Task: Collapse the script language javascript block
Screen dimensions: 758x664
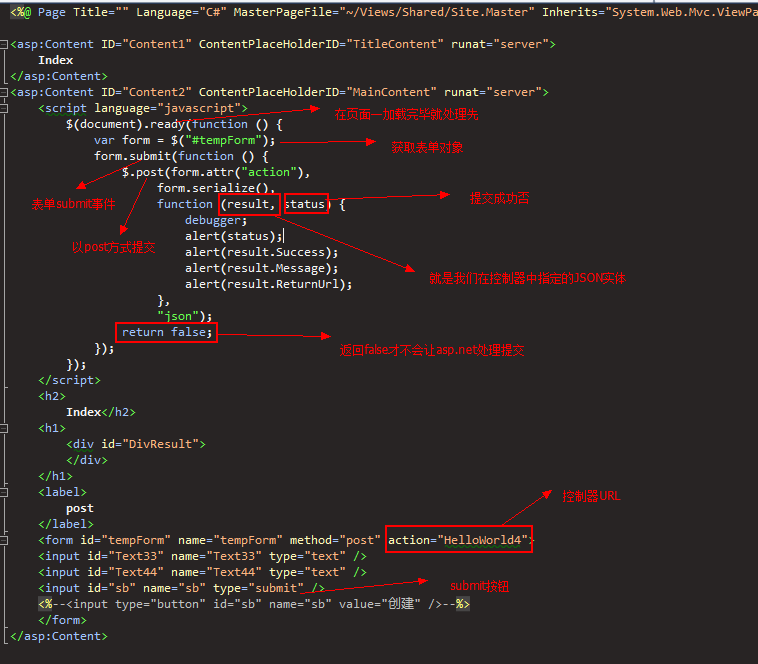Action: 5,108
